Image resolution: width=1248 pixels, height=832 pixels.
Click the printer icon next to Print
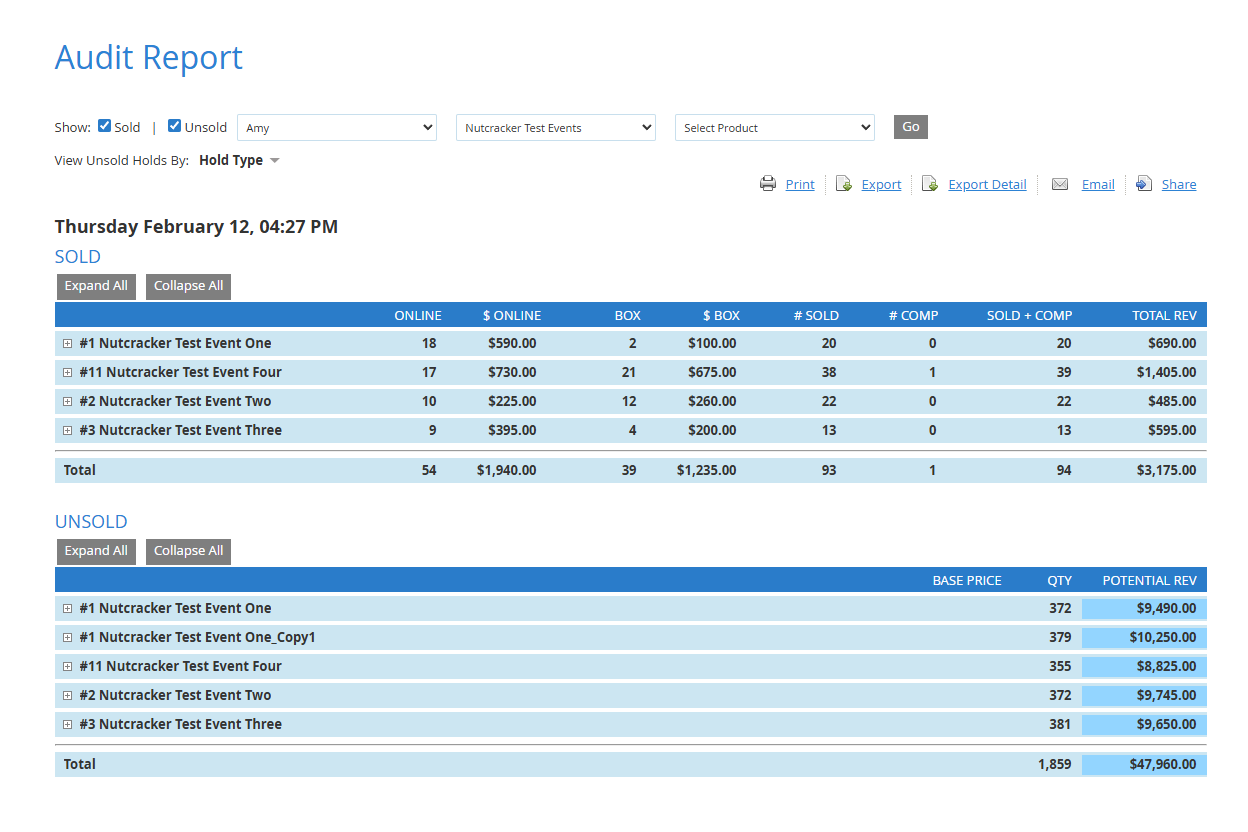coord(768,184)
